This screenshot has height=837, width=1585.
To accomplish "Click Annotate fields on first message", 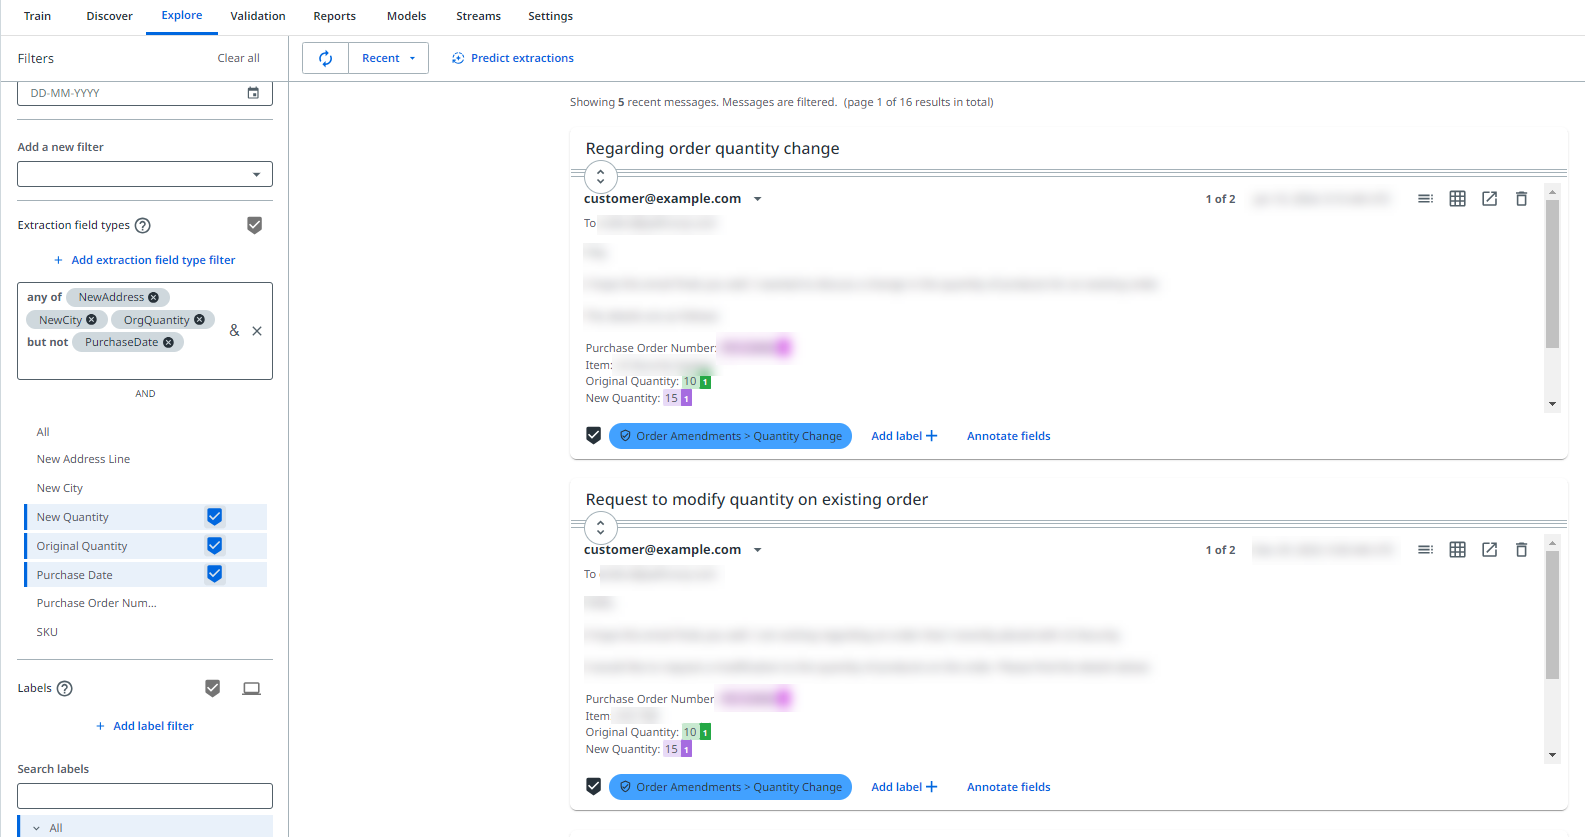I will [x=1008, y=436].
